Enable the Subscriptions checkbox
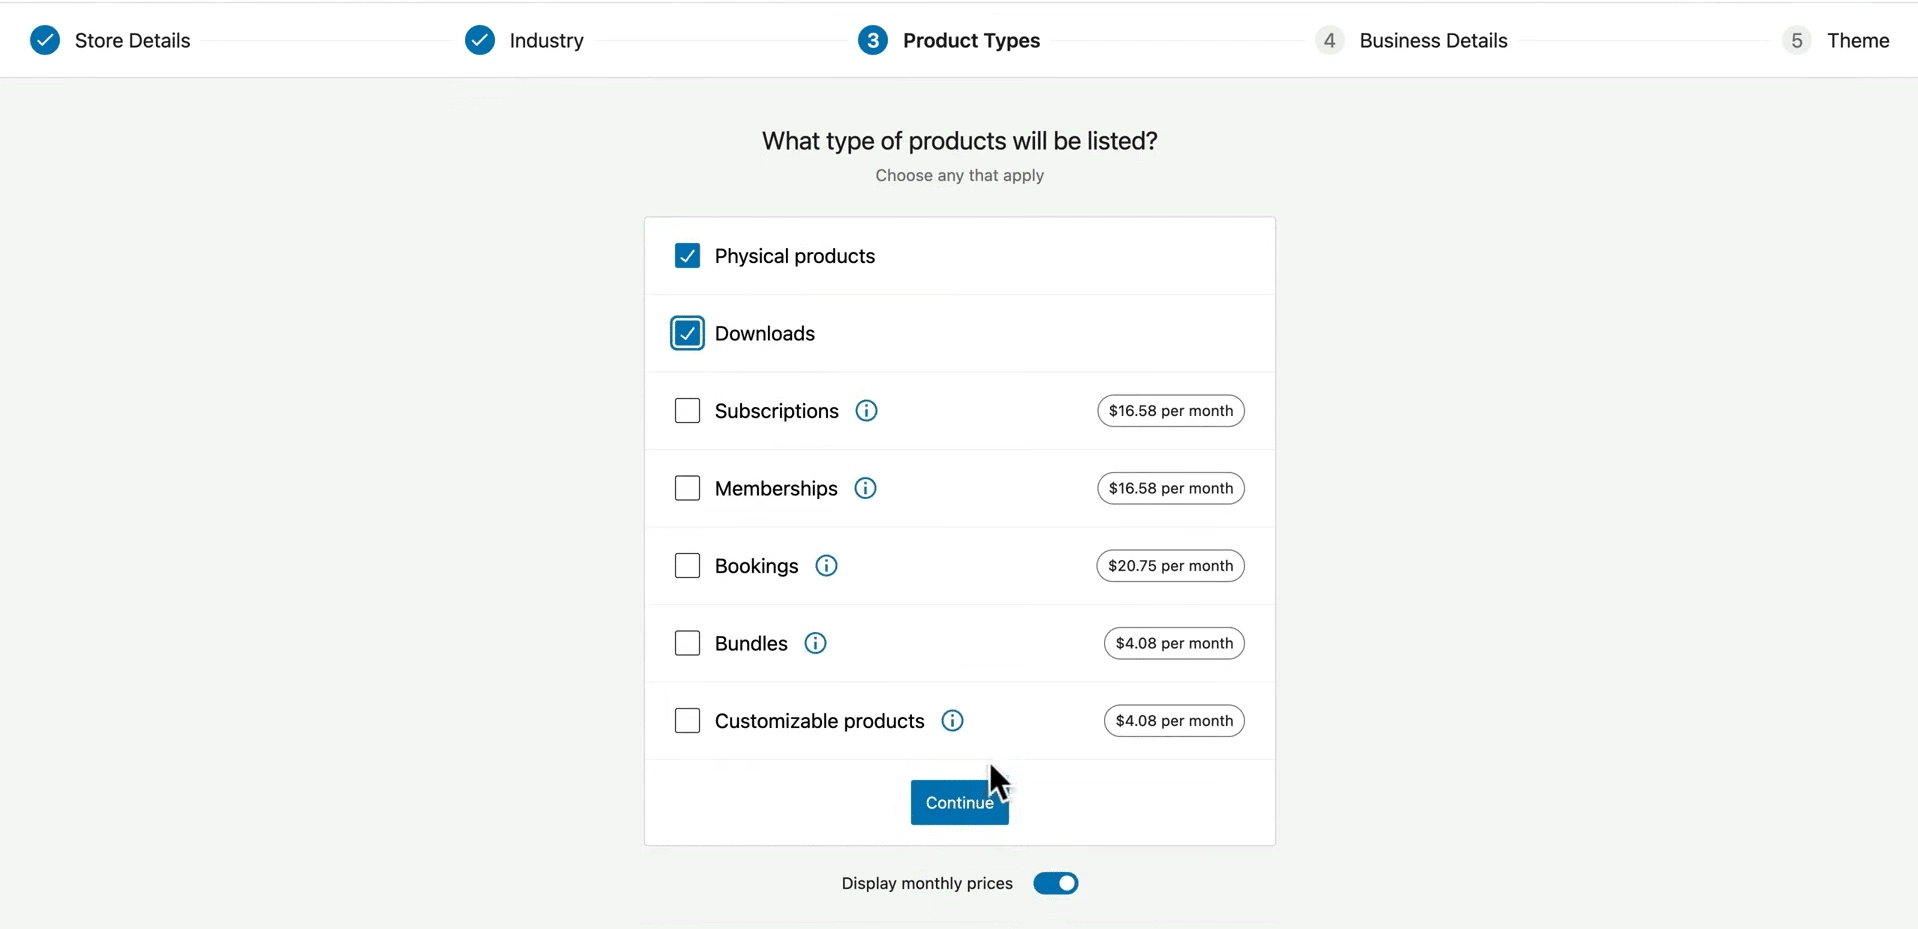This screenshot has height=929, width=1918. point(687,411)
